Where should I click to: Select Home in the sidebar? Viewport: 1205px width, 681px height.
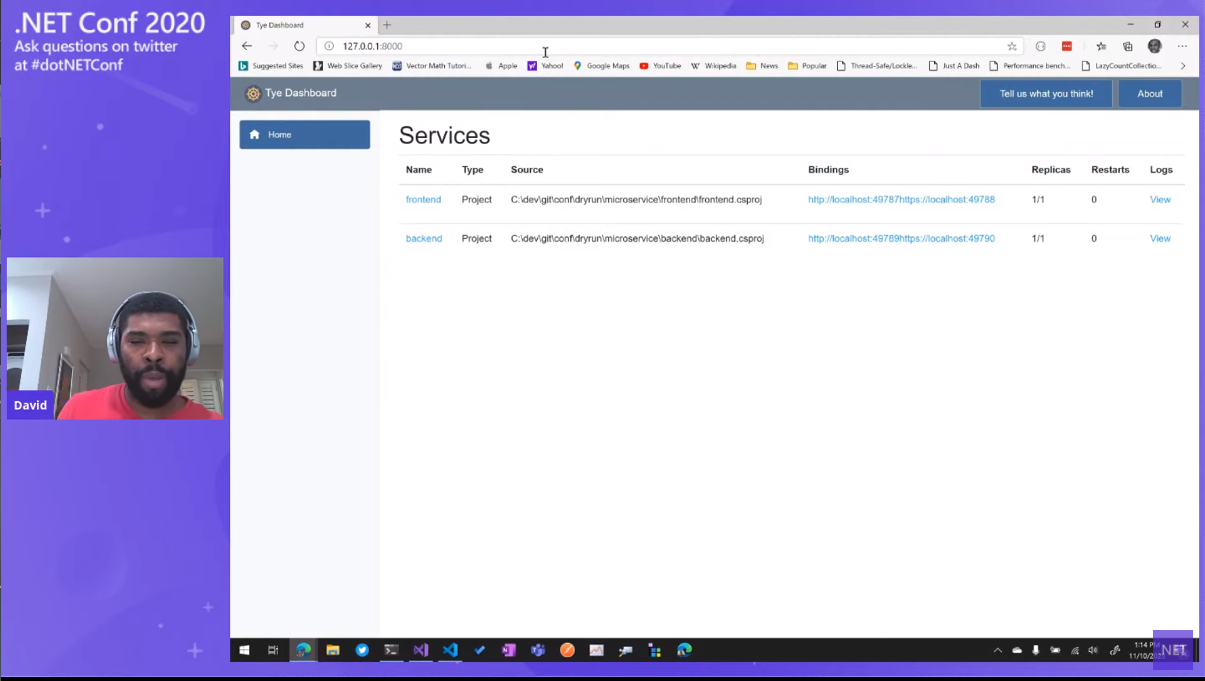point(304,135)
